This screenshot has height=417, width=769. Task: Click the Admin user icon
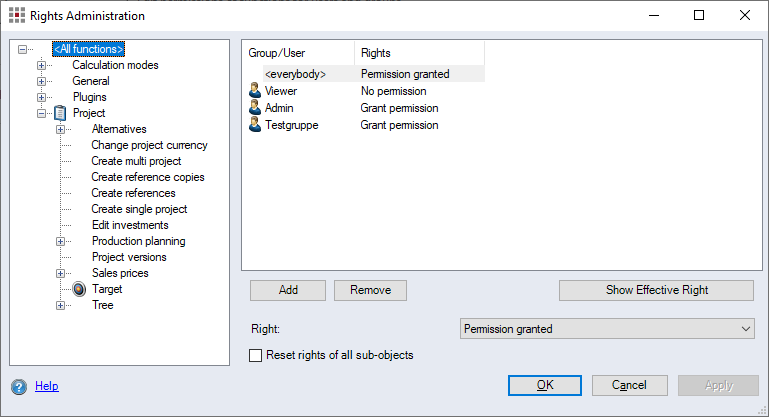coord(255,108)
